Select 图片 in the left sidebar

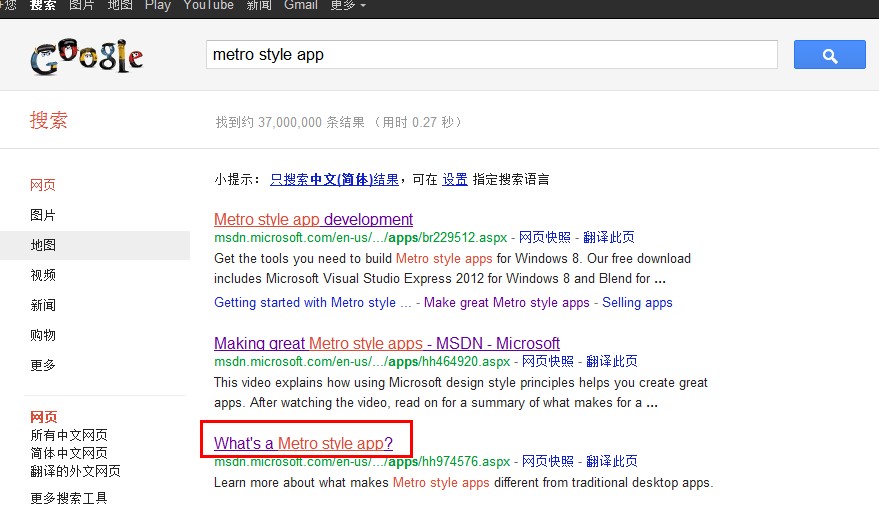(43, 215)
